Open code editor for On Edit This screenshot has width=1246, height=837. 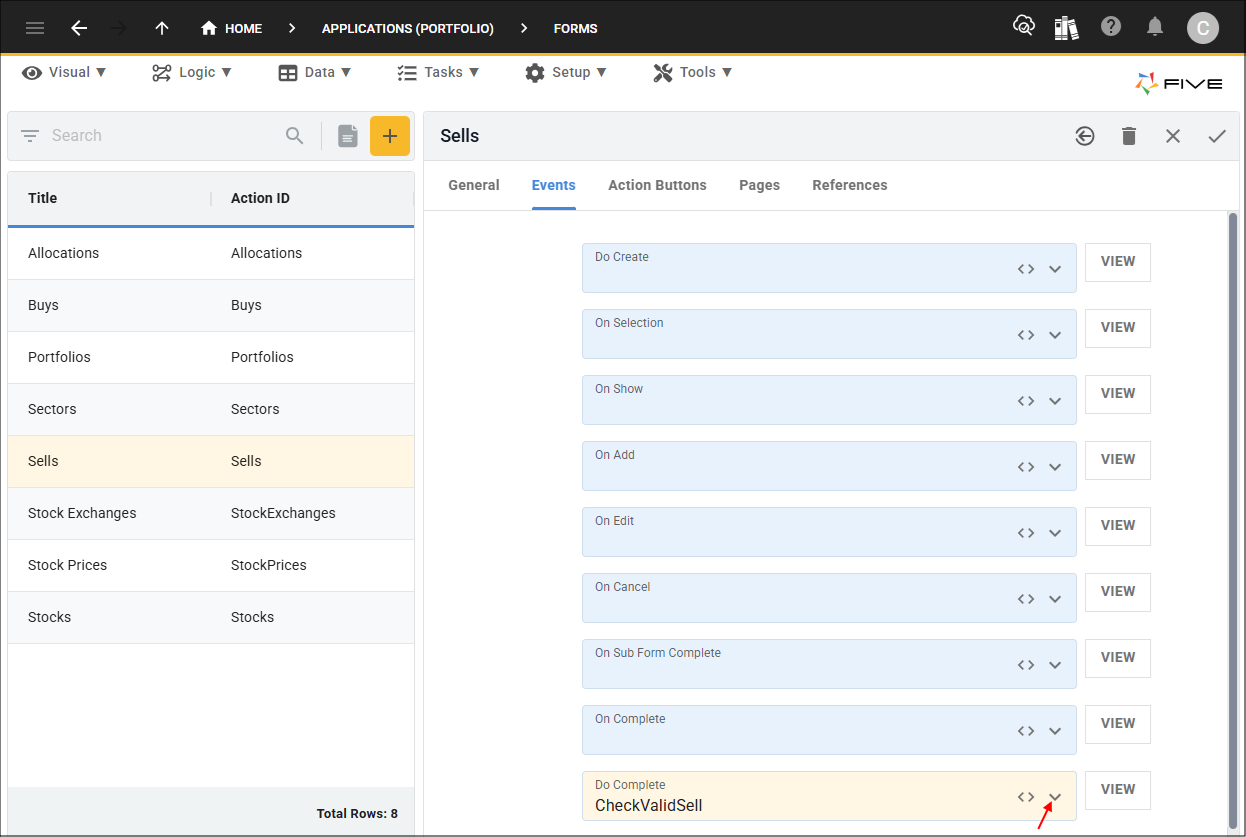coord(1026,533)
